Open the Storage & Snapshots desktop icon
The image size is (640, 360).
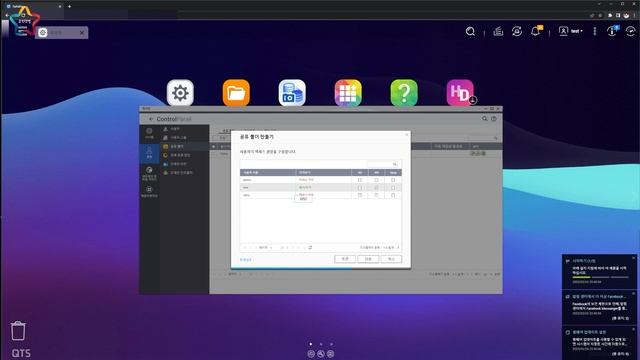point(292,93)
